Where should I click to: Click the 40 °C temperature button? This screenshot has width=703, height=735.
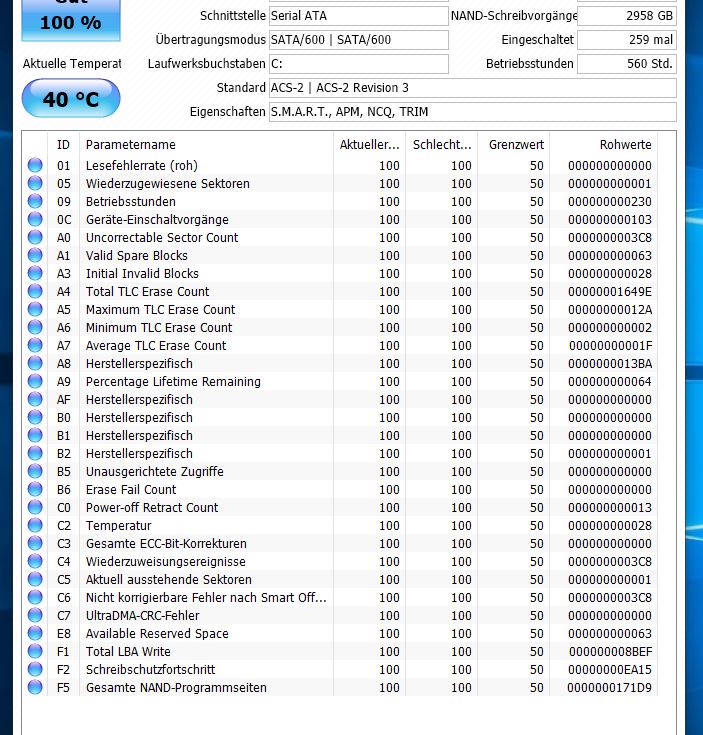click(71, 98)
